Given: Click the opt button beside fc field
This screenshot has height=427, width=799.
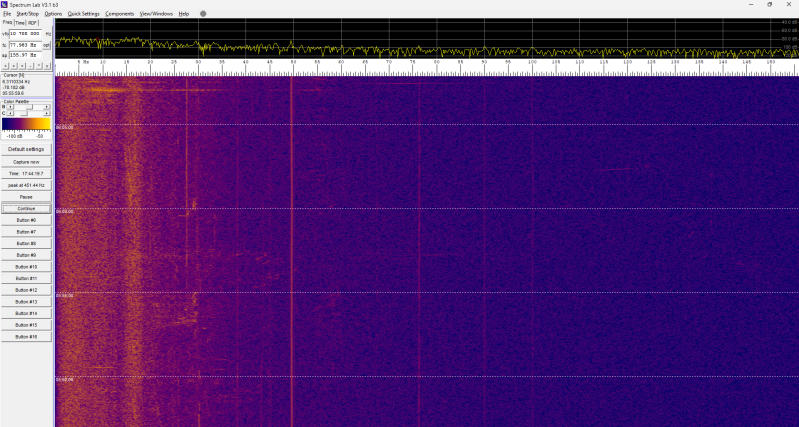Looking at the screenshot, I should [x=47, y=45].
